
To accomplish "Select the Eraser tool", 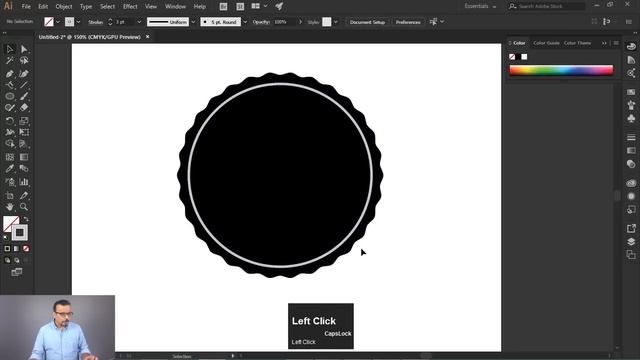I will [x=24, y=107].
